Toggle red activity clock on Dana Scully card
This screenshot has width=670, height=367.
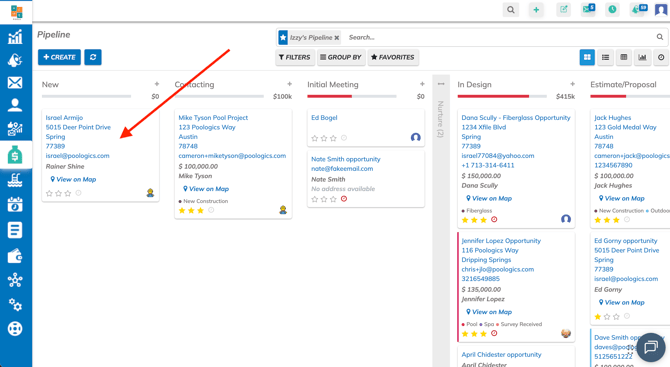tap(494, 219)
